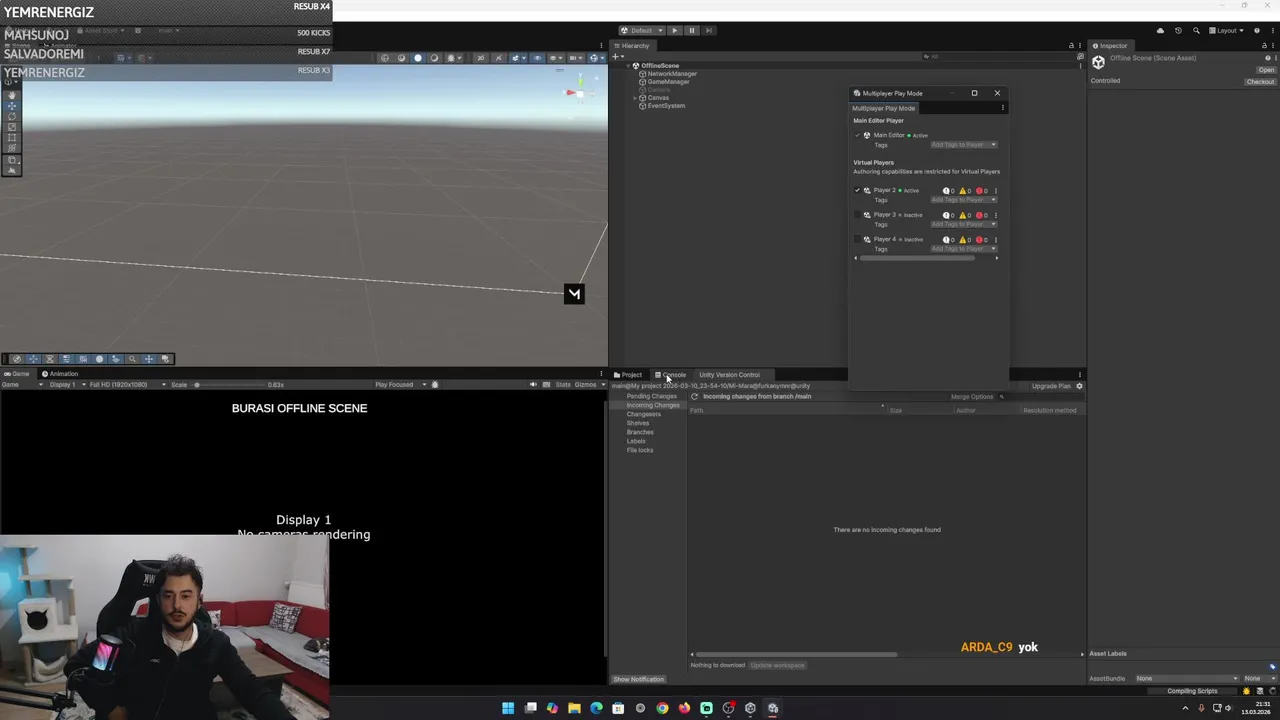1280x720 pixels.
Task: Toggle Gizmos in the Game view
Action: [x=585, y=384]
